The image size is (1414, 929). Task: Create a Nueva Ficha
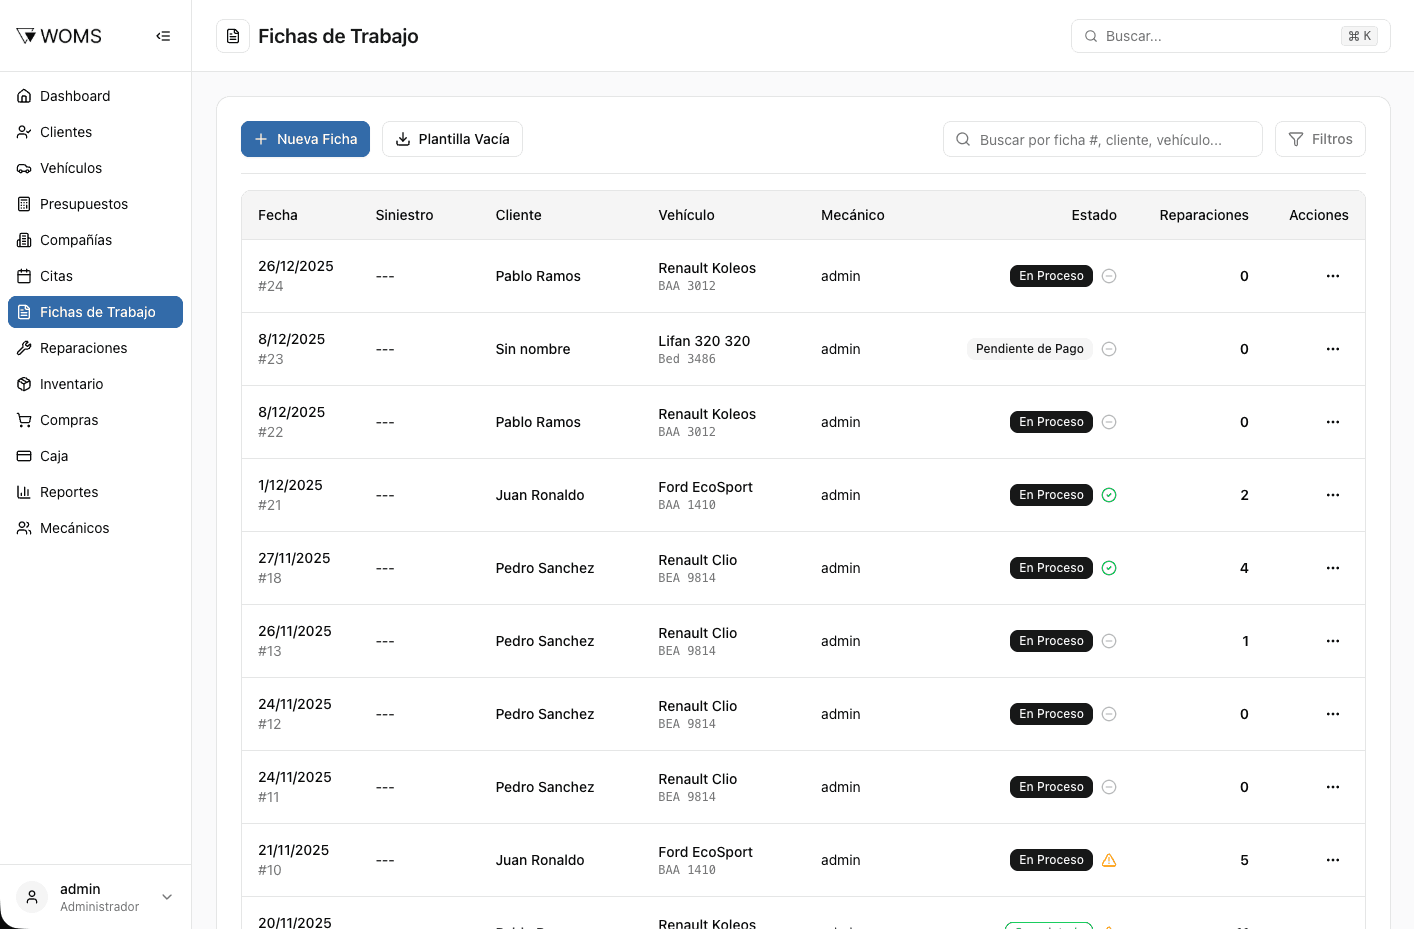pyautogui.click(x=305, y=139)
